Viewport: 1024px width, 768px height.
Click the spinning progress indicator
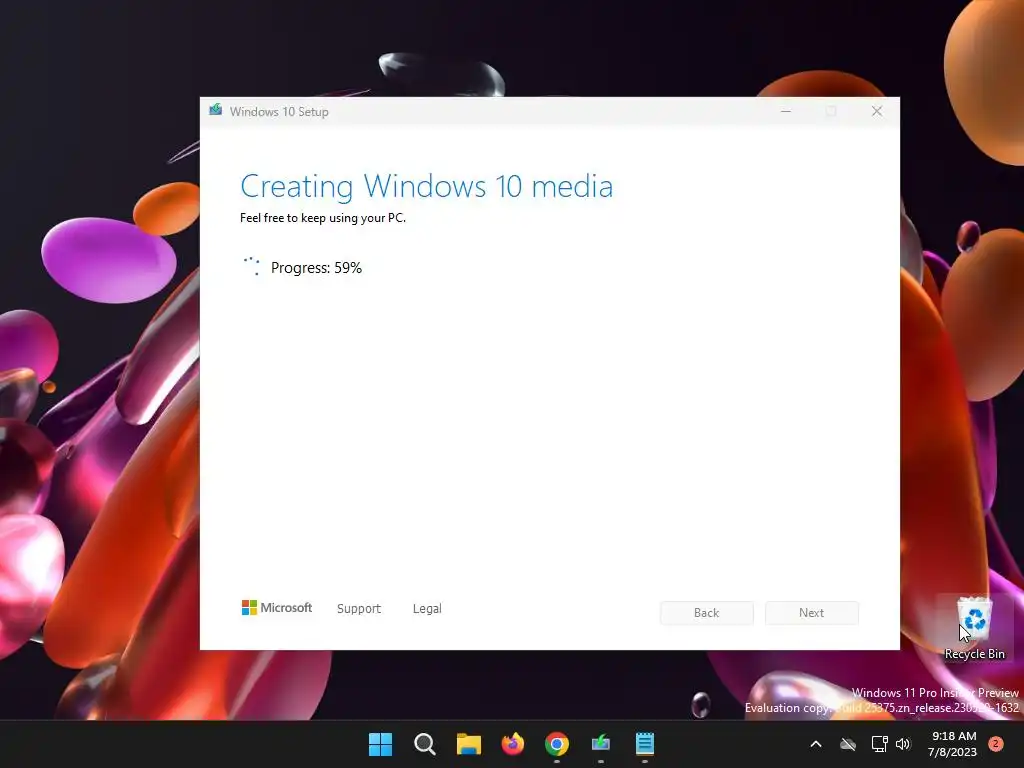[x=251, y=266]
